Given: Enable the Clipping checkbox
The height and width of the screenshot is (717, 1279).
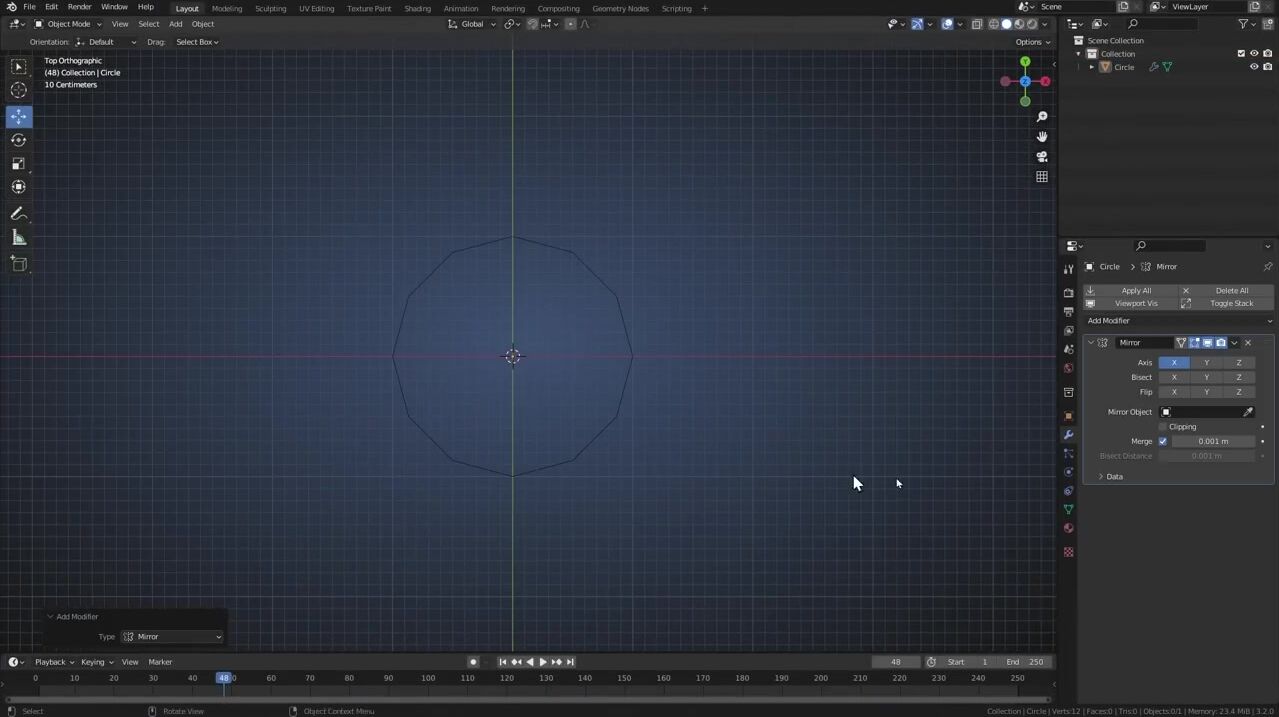Looking at the screenshot, I should click(1162, 427).
